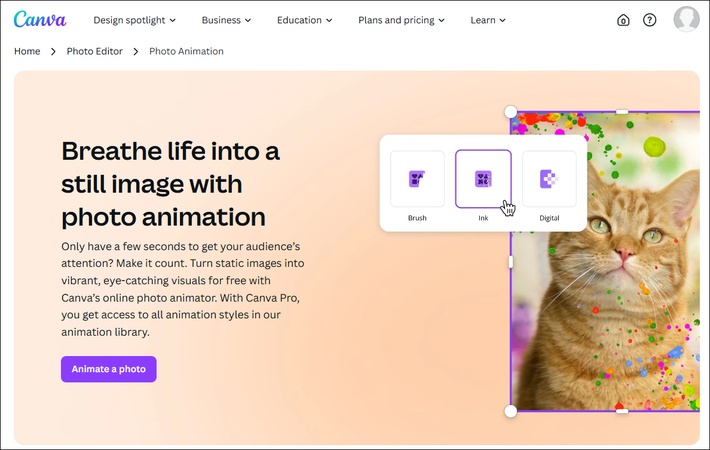Screen dimensions: 710x450
Task: Click the Photo Animation breadcrumb
Action: coord(186,51)
